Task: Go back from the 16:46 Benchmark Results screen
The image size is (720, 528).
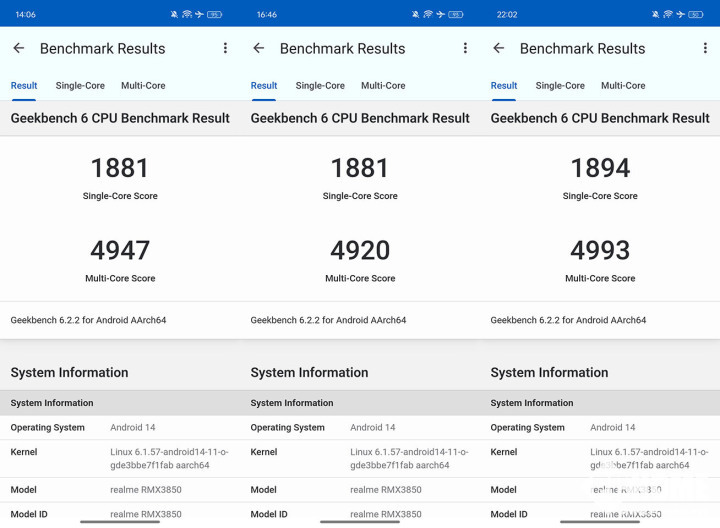Action: 259,48
